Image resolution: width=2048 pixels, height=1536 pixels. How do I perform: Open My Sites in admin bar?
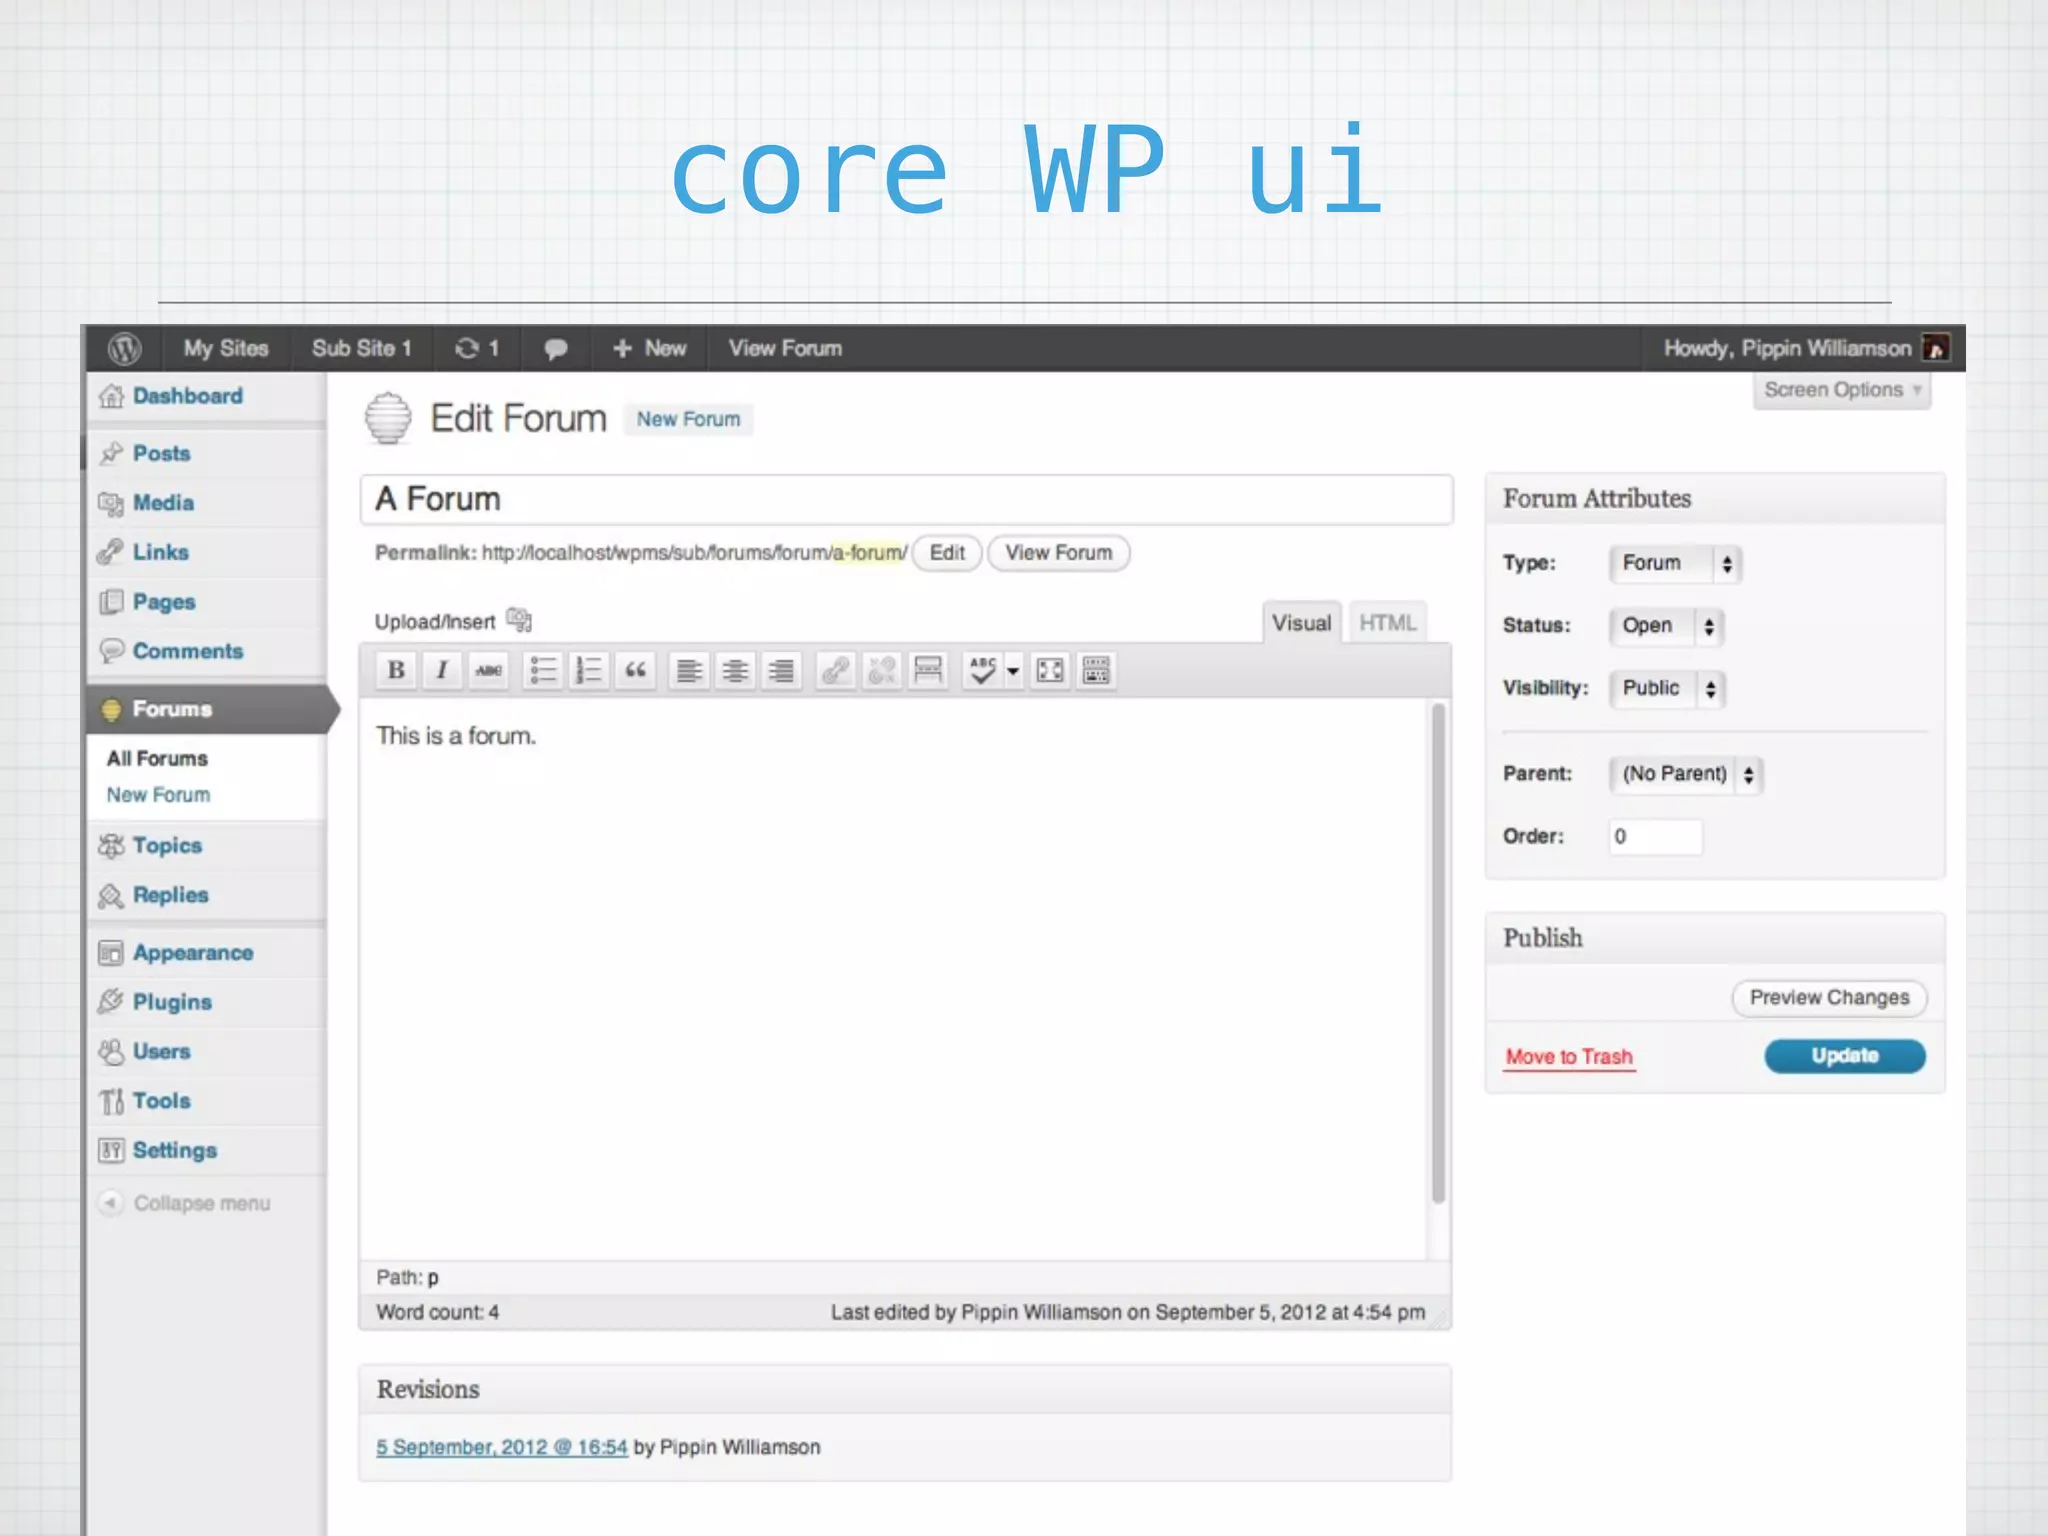point(226,348)
